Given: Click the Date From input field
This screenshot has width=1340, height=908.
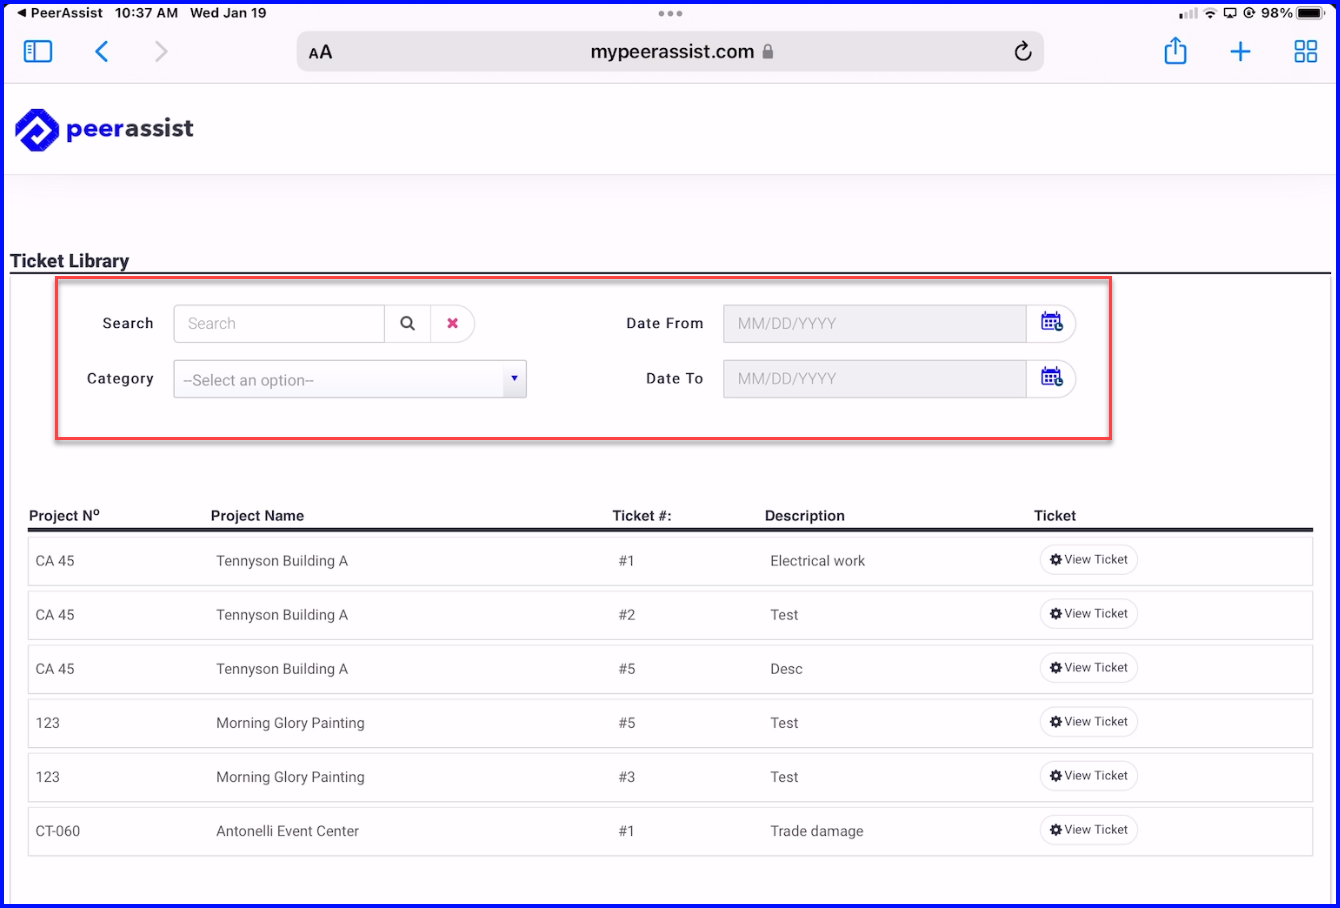Looking at the screenshot, I should 875,323.
